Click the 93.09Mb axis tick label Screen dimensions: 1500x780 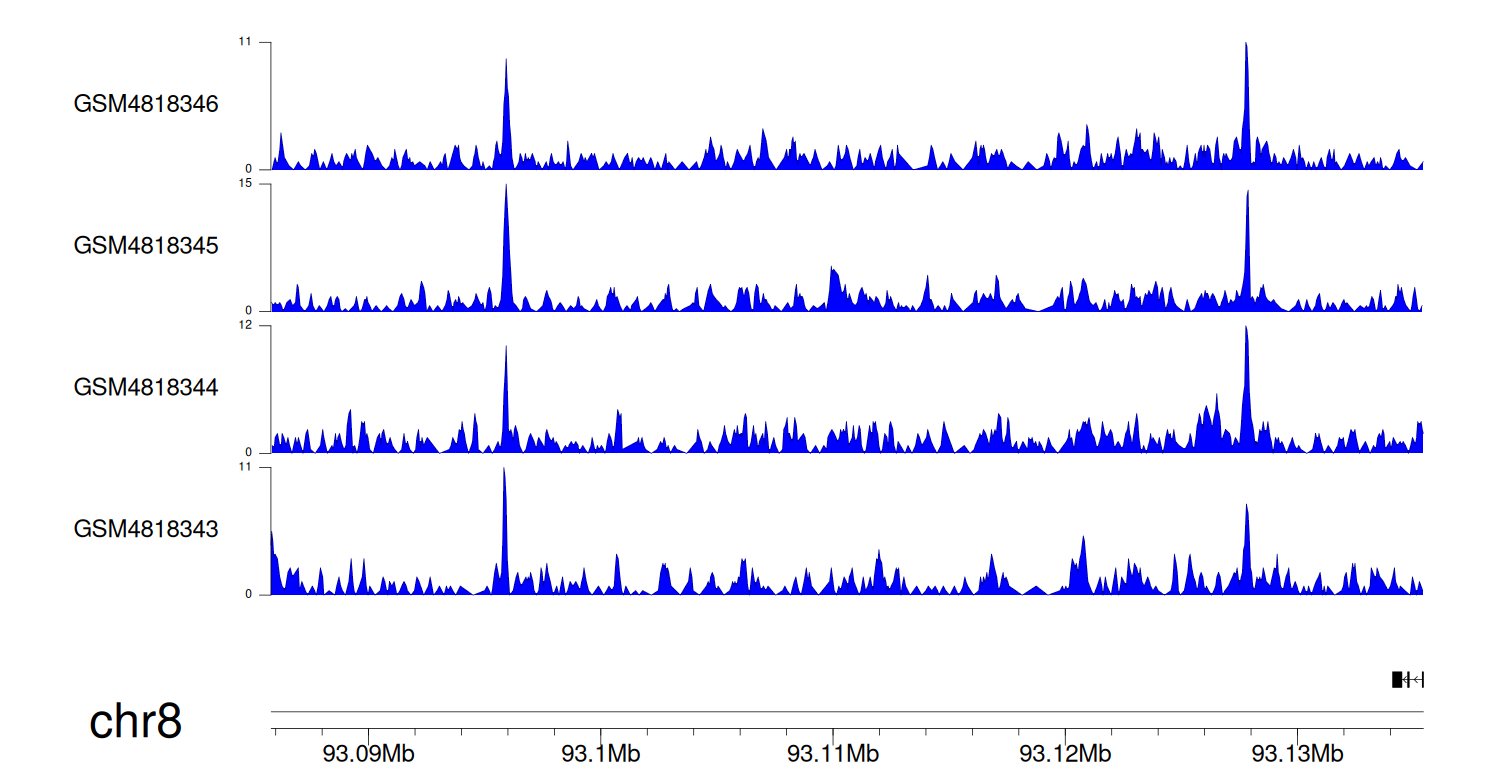(369, 753)
